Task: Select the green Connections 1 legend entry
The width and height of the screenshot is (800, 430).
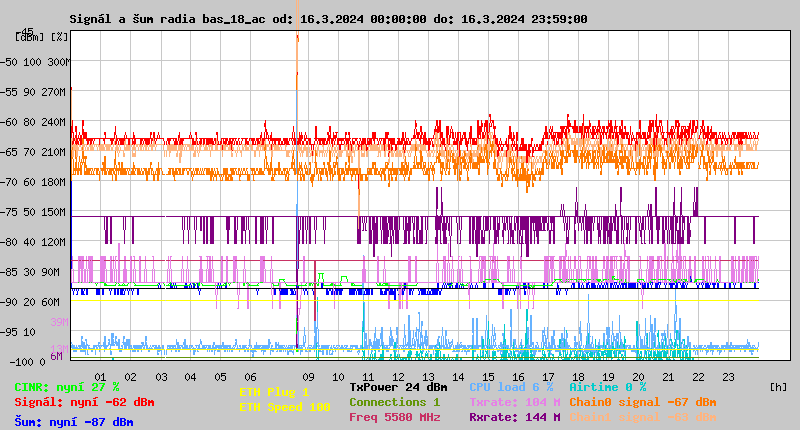Action: [394, 402]
